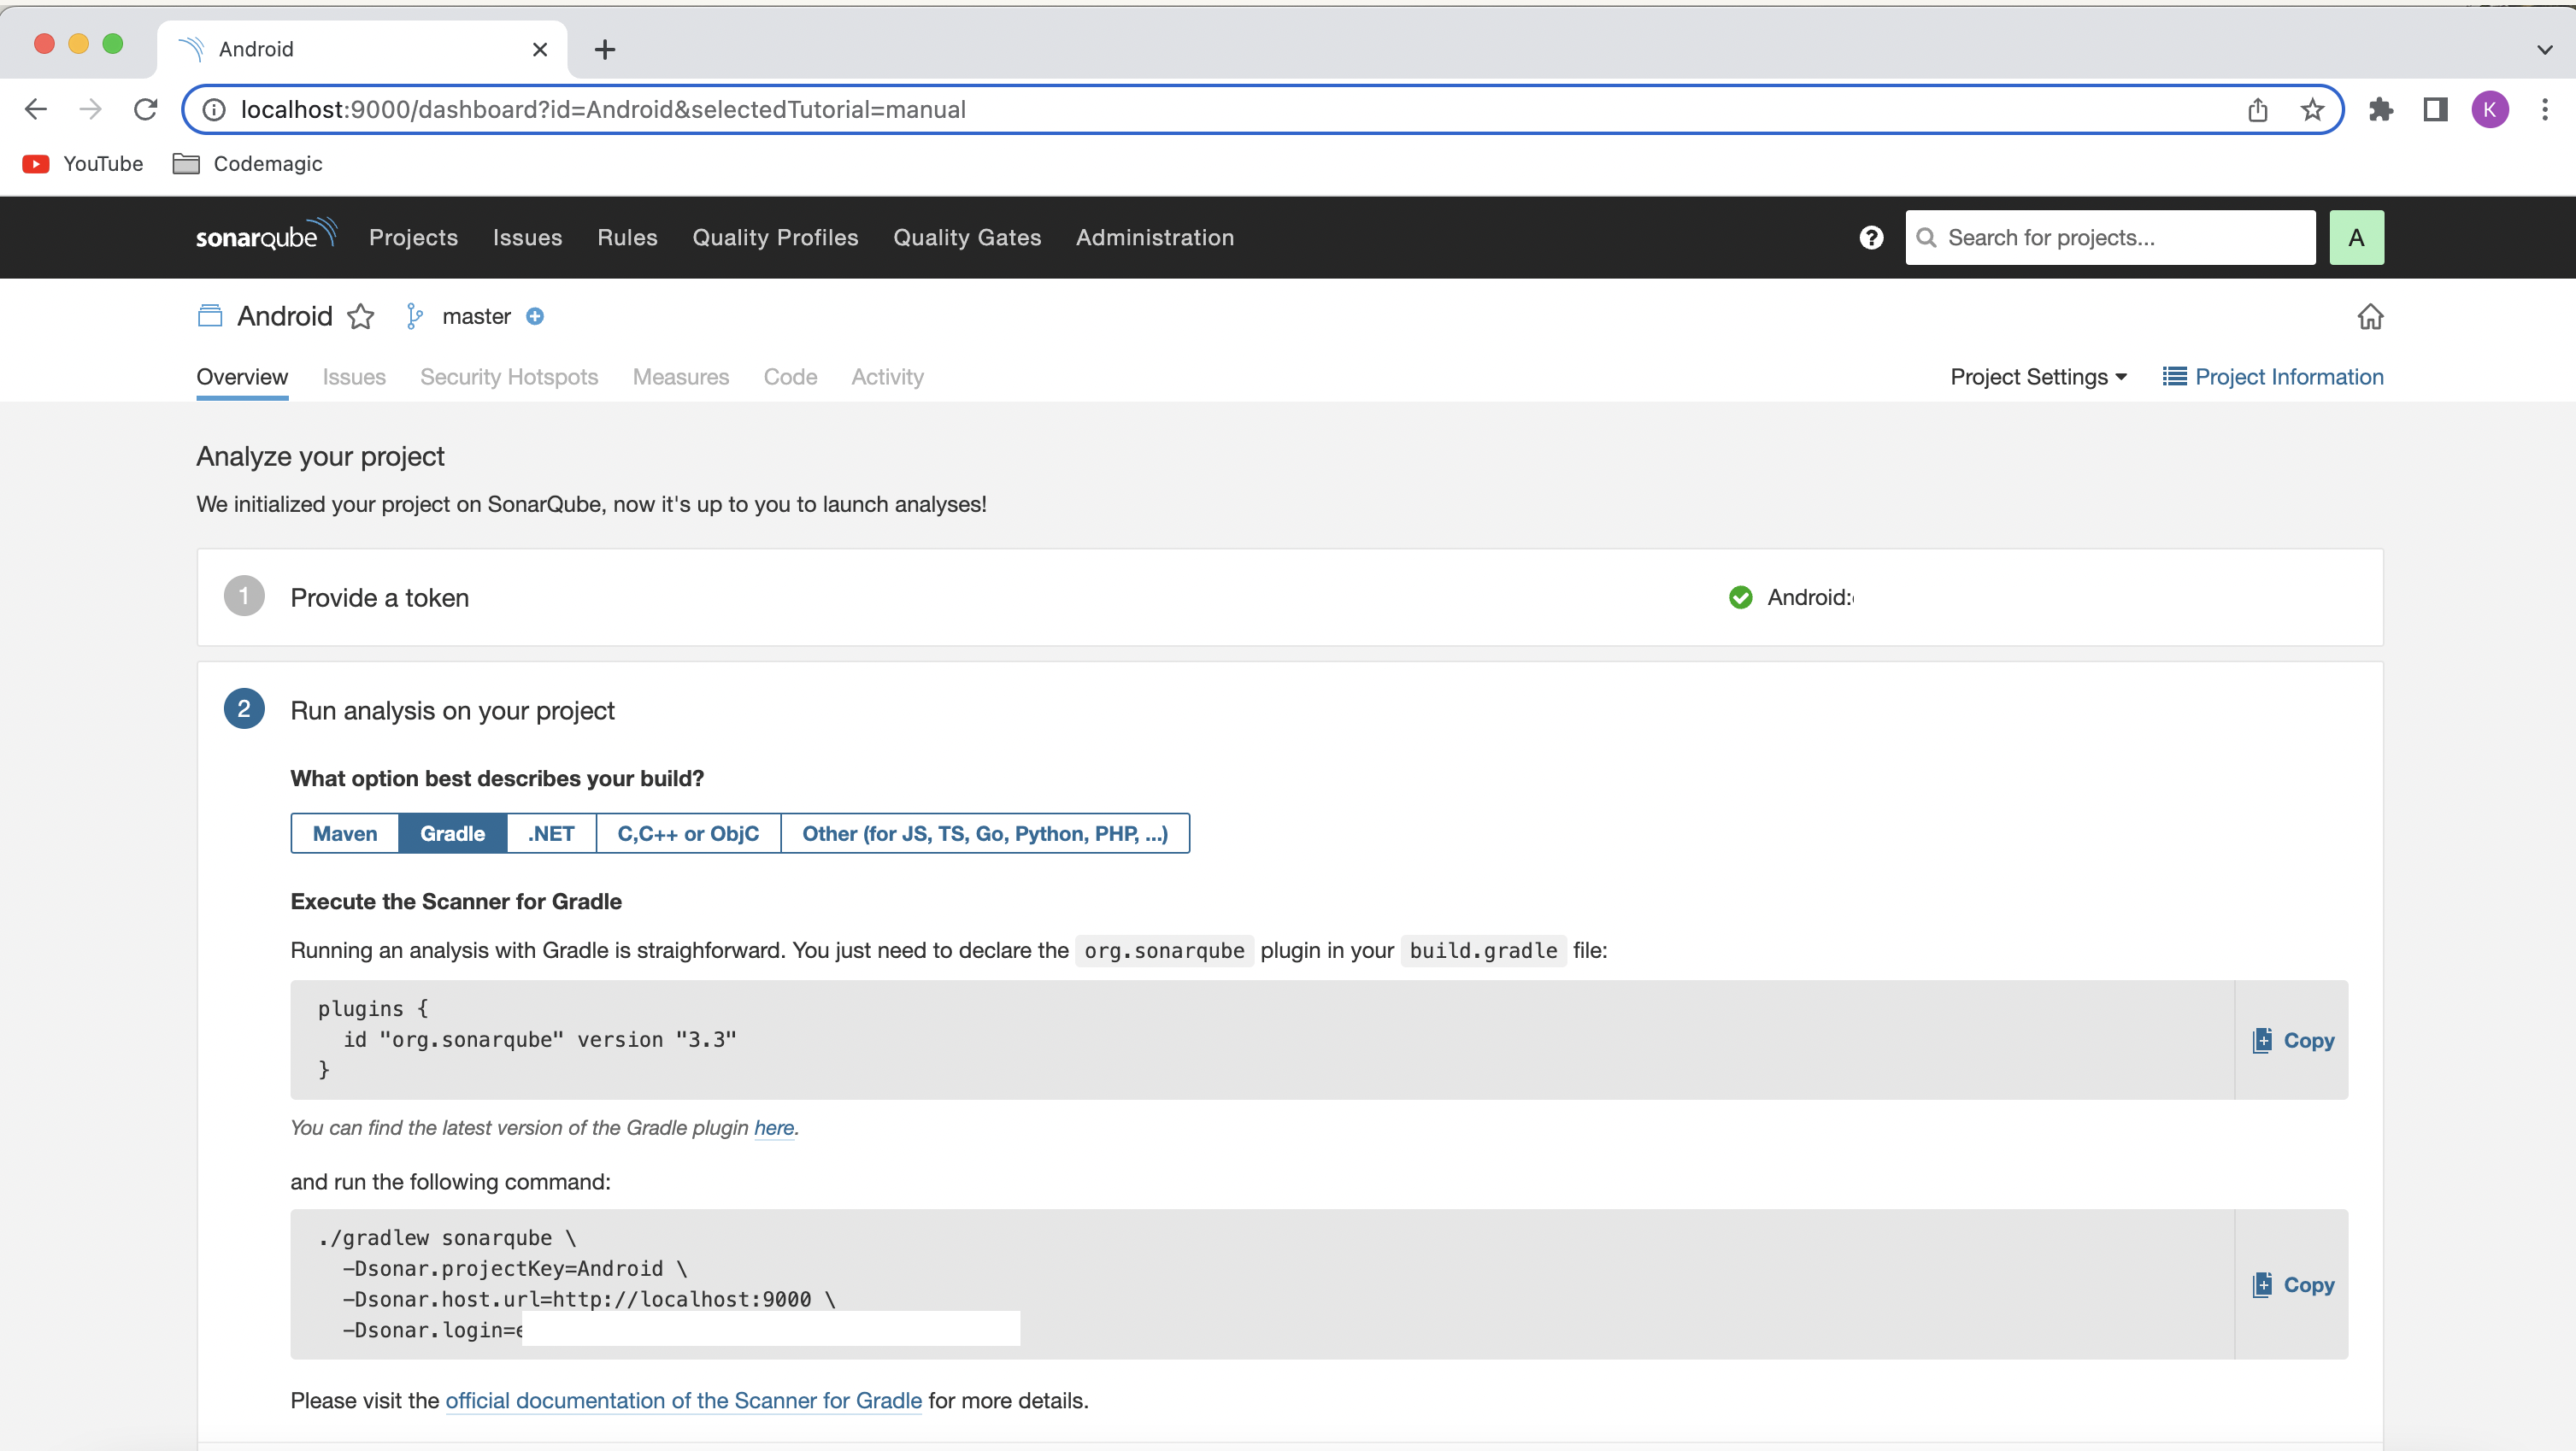Click the SonarQube logo
The height and width of the screenshot is (1451, 2576).
[265, 236]
